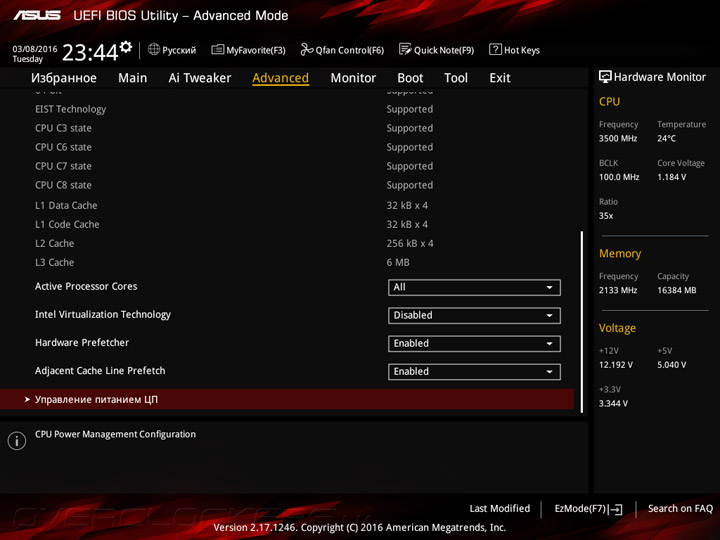Click the EIST Technology row

pos(287,109)
